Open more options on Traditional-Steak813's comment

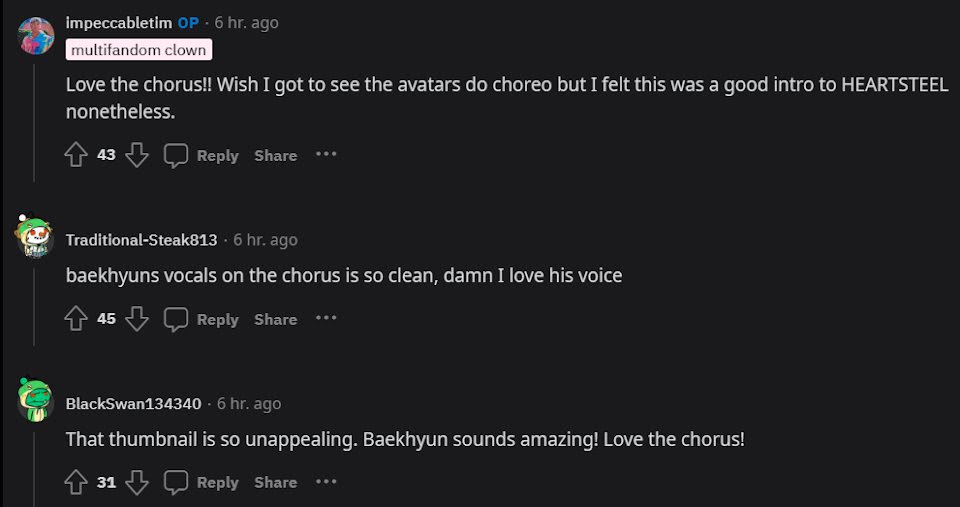point(326,319)
